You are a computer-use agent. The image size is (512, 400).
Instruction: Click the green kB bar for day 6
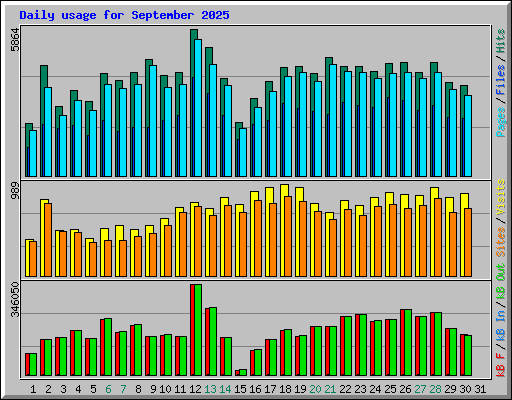click(108, 347)
